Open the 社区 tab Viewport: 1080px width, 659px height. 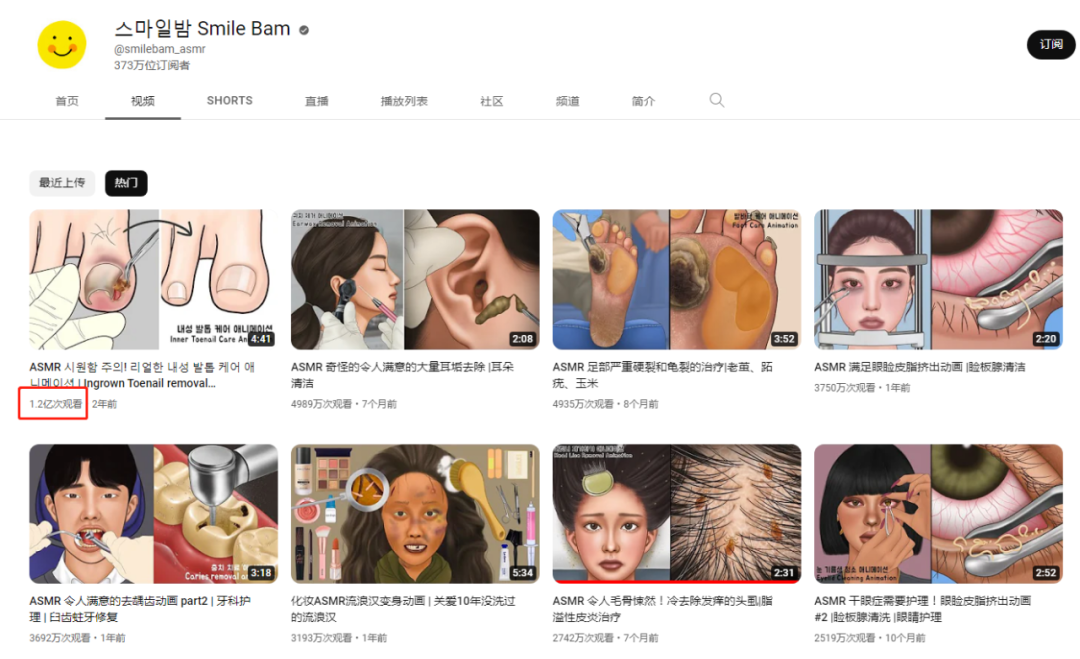492,101
